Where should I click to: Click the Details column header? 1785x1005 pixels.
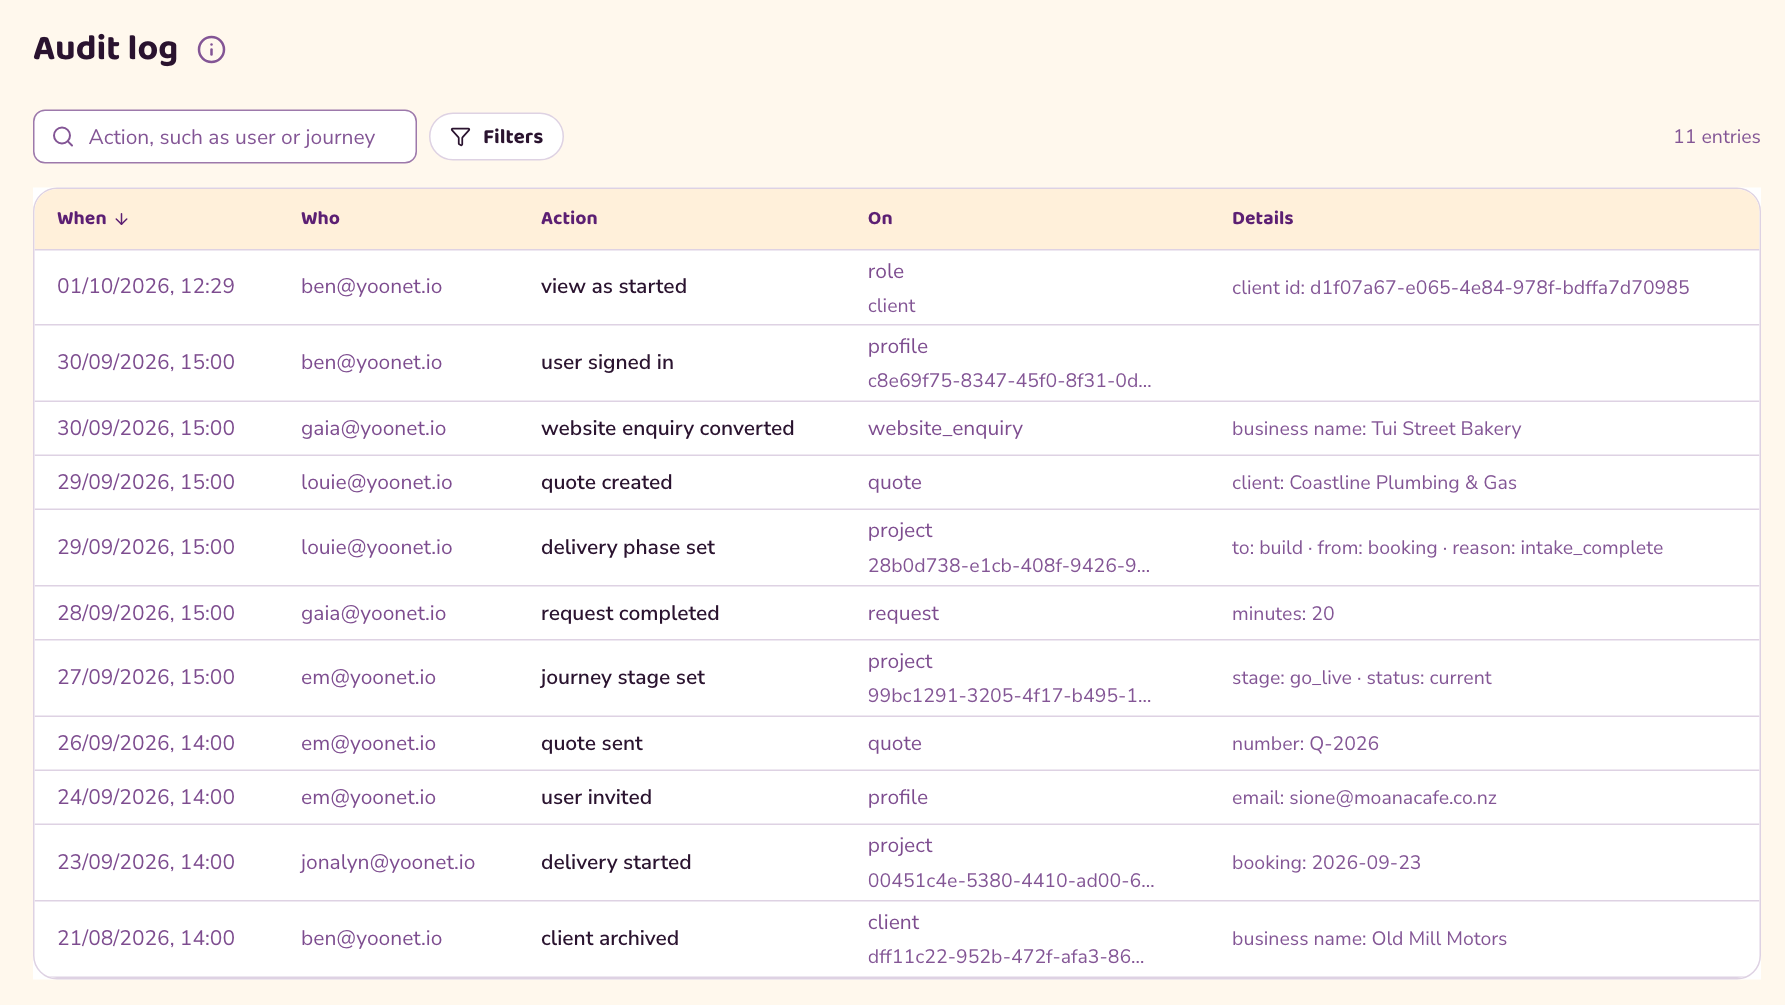point(1262,218)
